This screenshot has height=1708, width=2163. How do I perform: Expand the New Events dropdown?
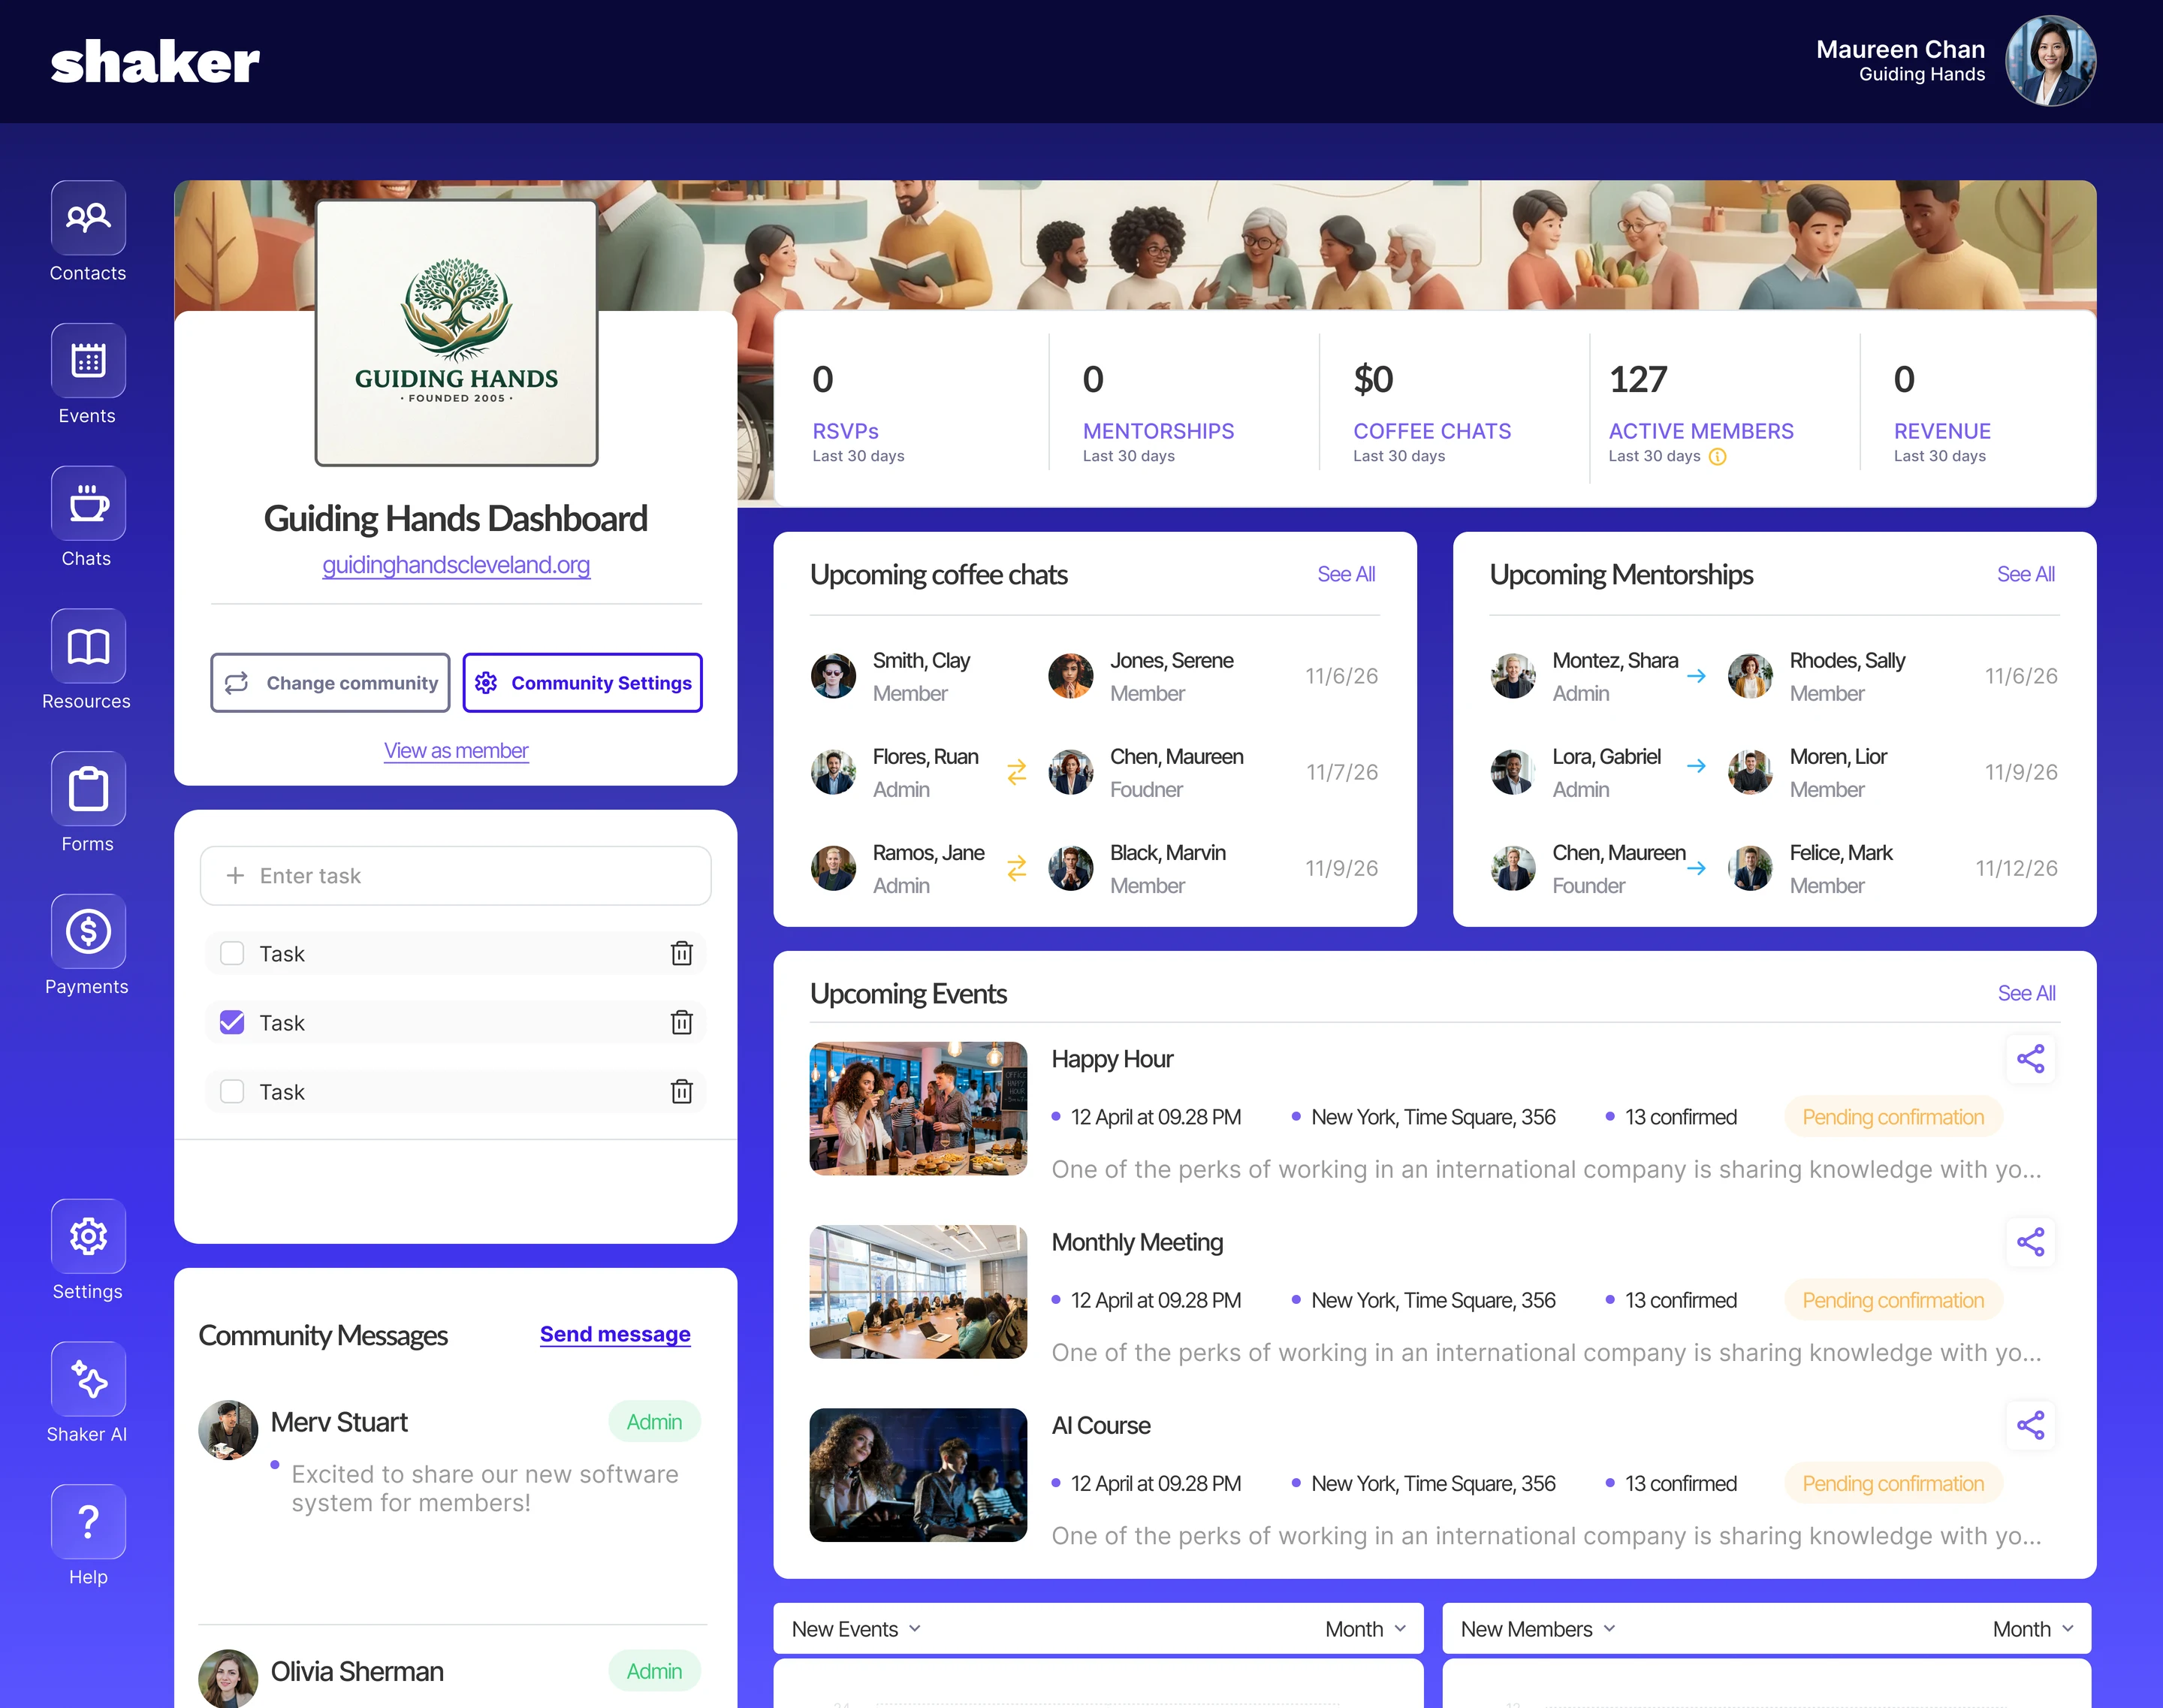[856, 1630]
